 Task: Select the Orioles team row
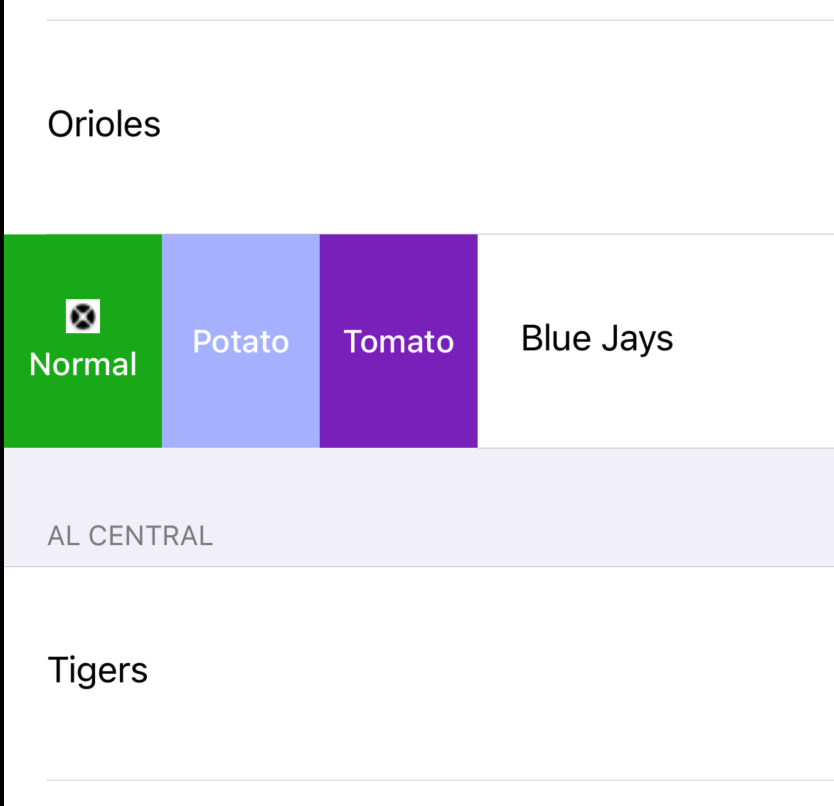[419, 127]
